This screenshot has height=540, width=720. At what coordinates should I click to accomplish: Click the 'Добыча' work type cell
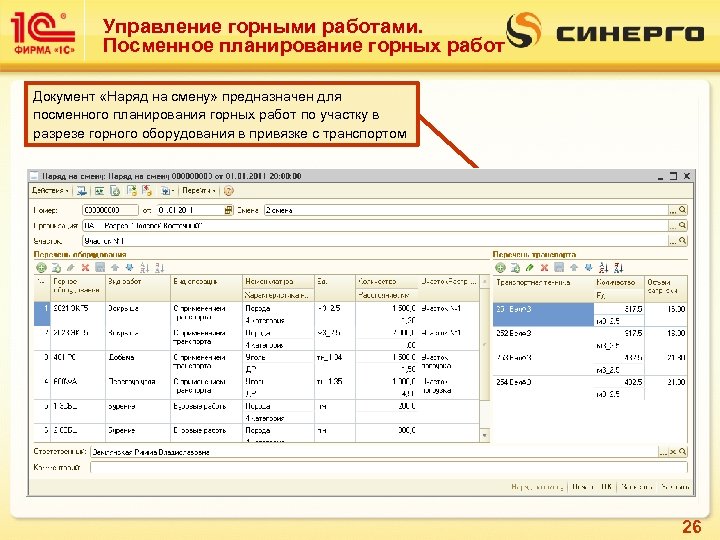coord(138,362)
